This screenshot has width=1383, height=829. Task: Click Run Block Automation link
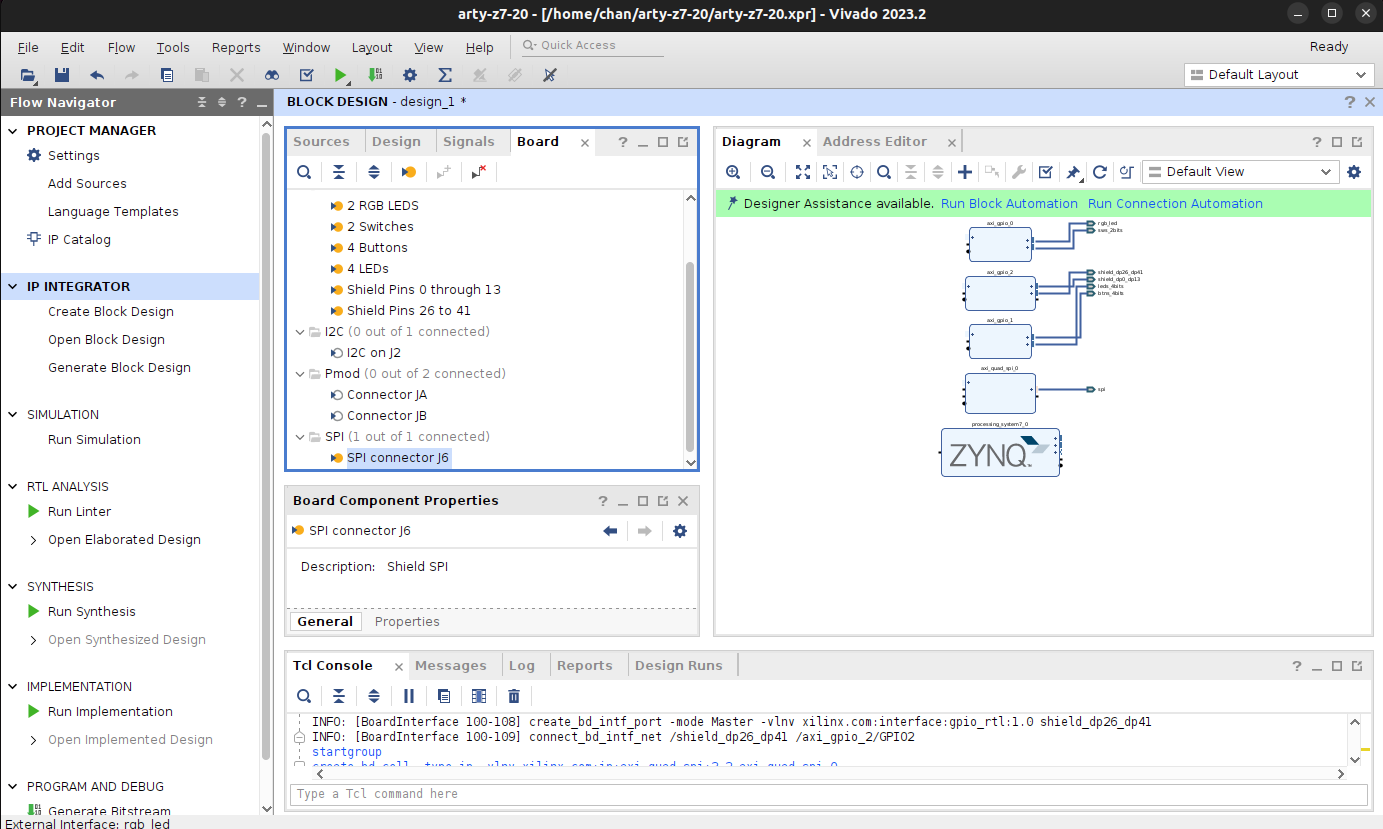click(x=1009, y=204)
